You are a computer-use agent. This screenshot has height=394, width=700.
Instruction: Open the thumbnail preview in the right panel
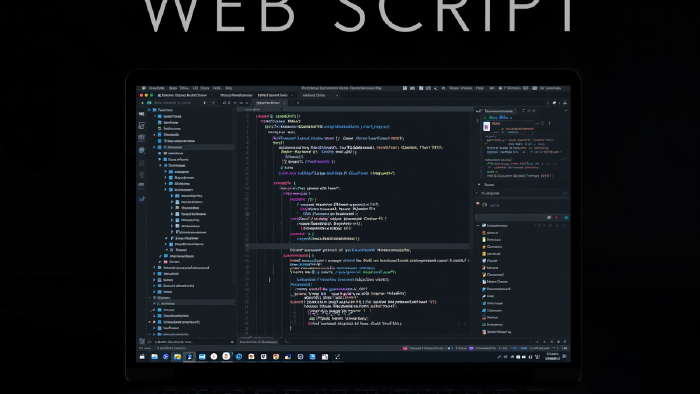pyautogui.click(x=487, y=127)
